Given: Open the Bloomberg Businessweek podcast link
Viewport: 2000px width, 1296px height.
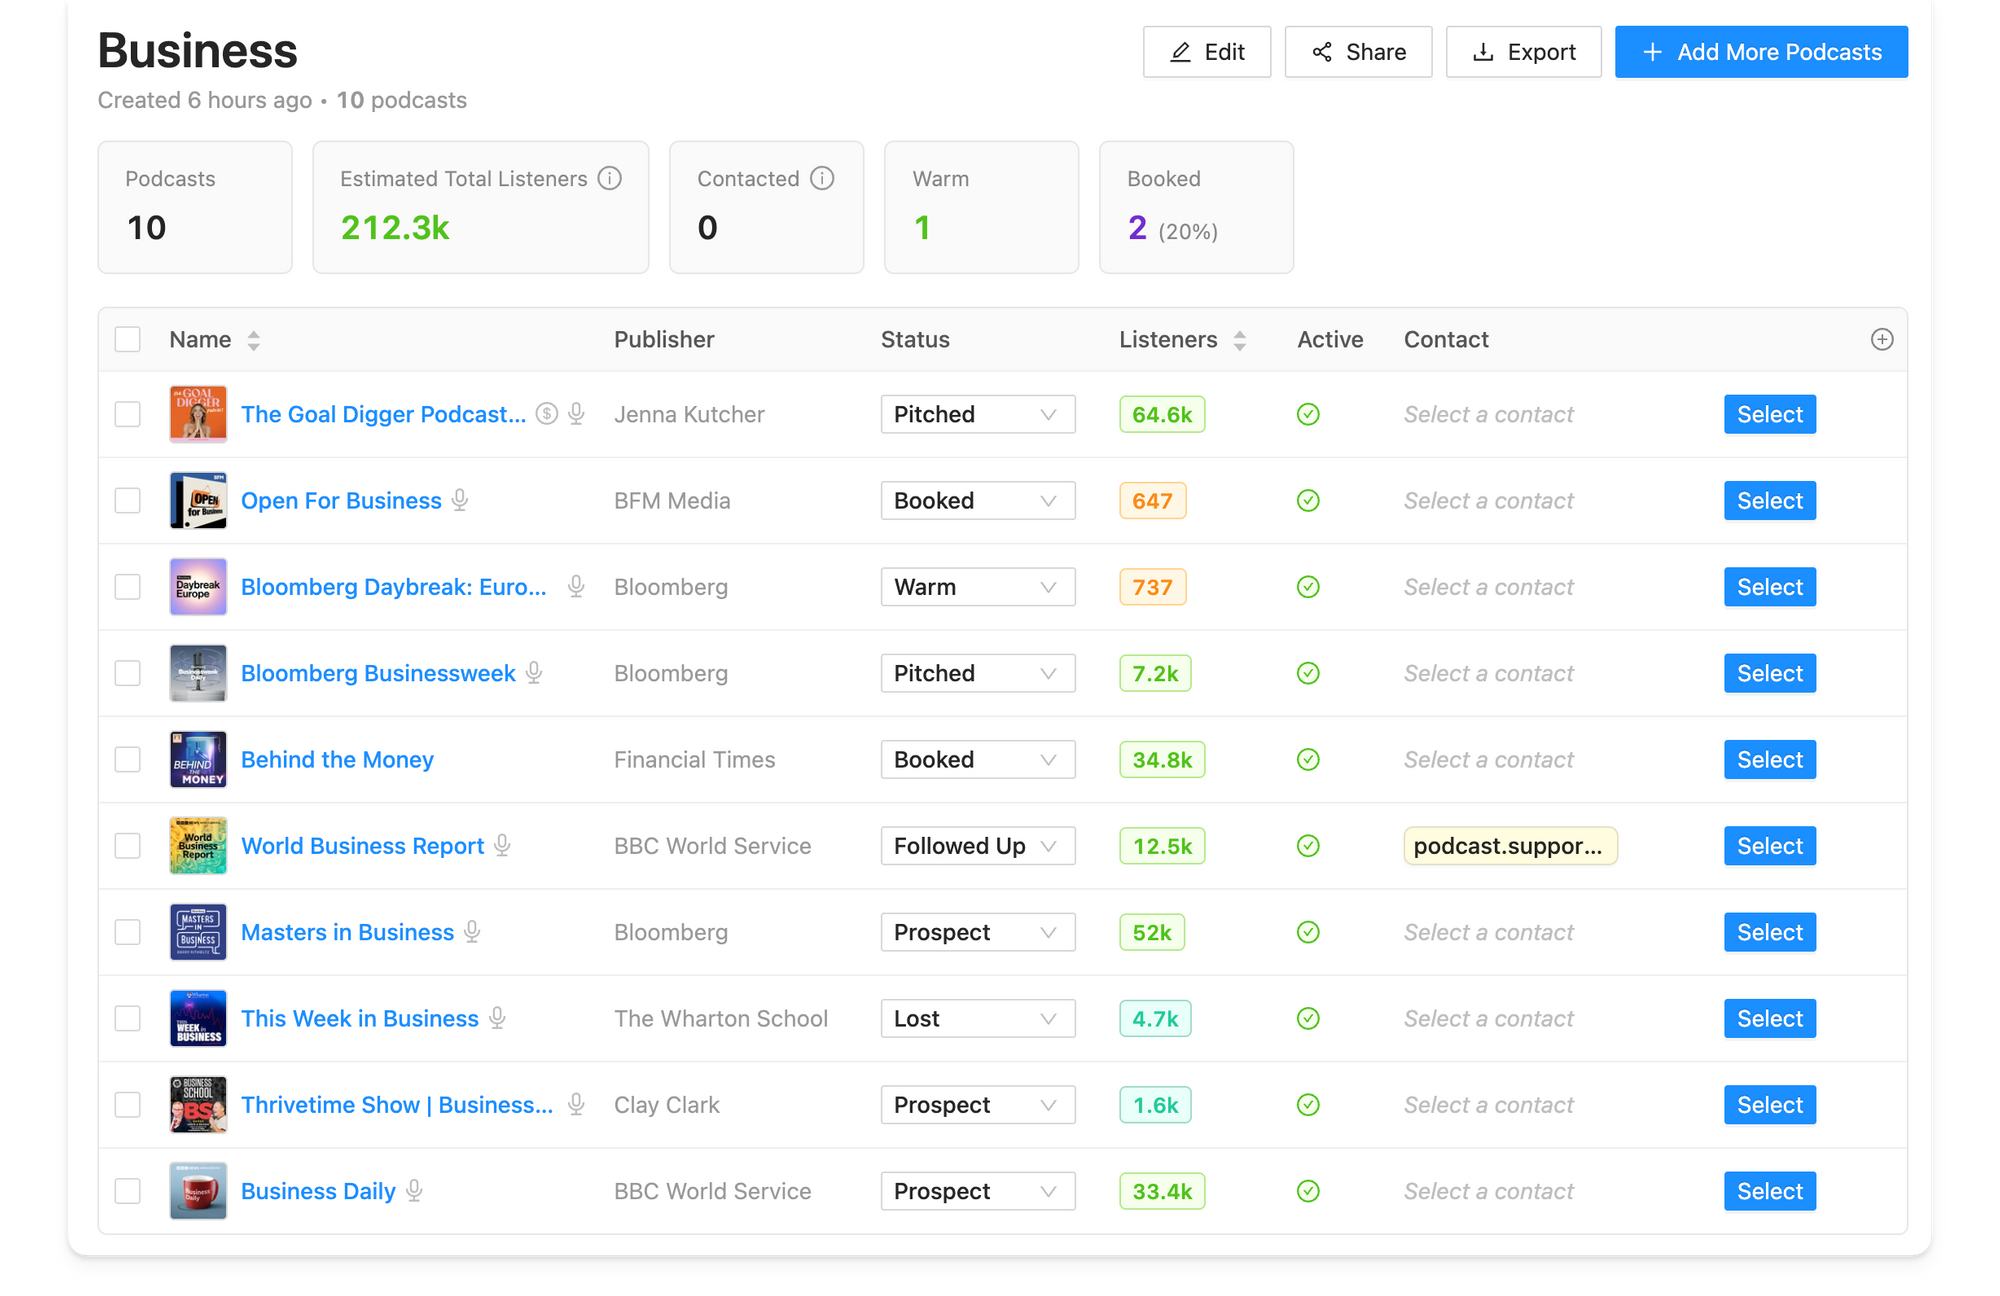Looking at the screenshot, I should tap(378, 673).
